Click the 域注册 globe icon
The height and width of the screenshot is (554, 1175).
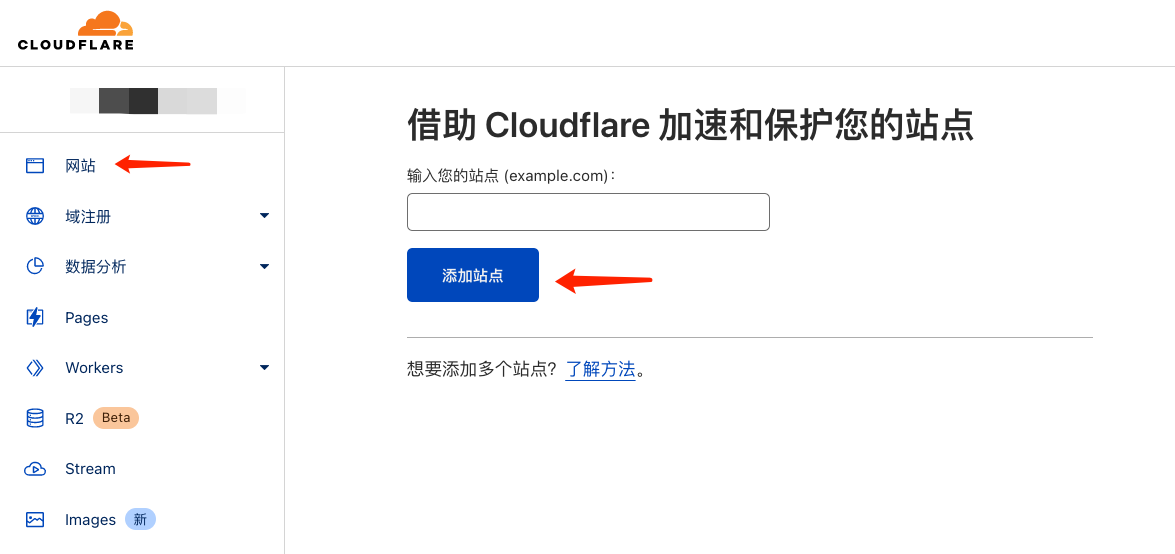35,217
